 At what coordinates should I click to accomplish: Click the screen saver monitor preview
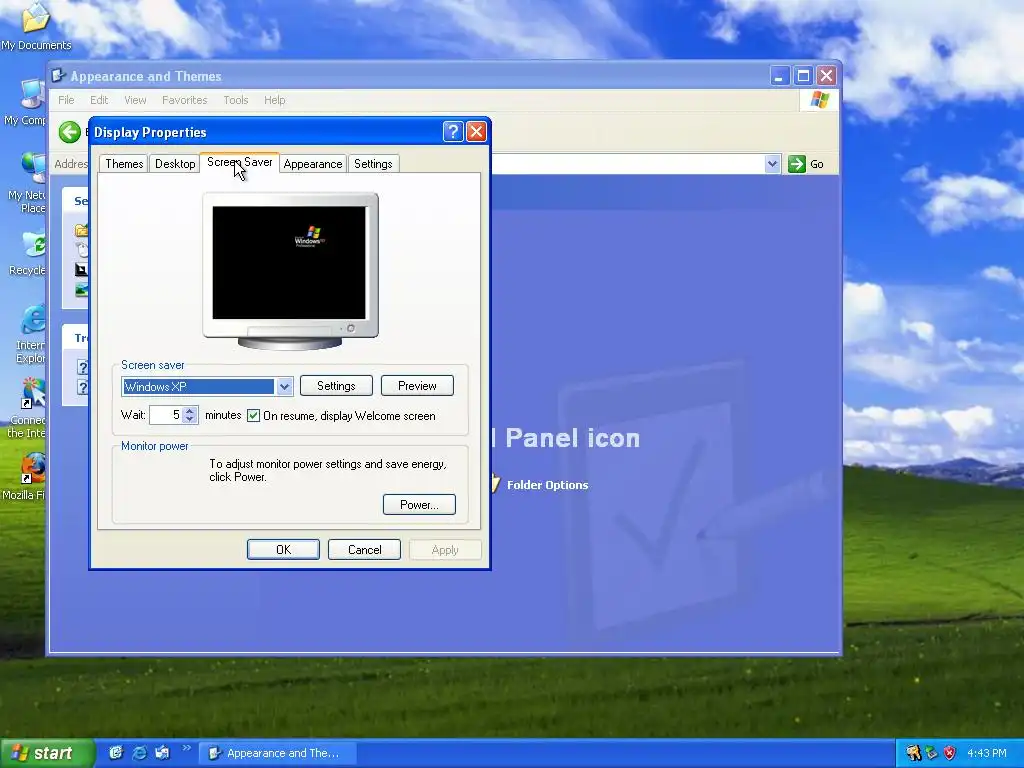pyautogui.click(x=289, y=263)
